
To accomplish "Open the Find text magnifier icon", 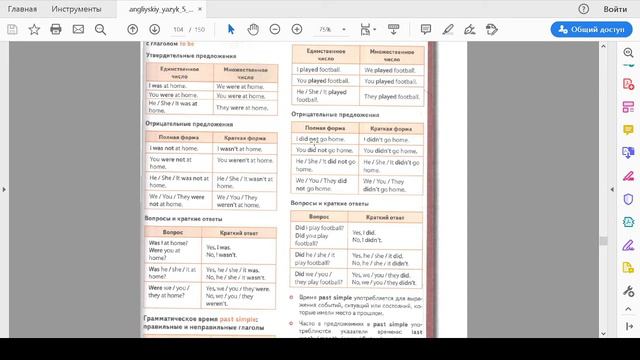I will coord(100,29).
